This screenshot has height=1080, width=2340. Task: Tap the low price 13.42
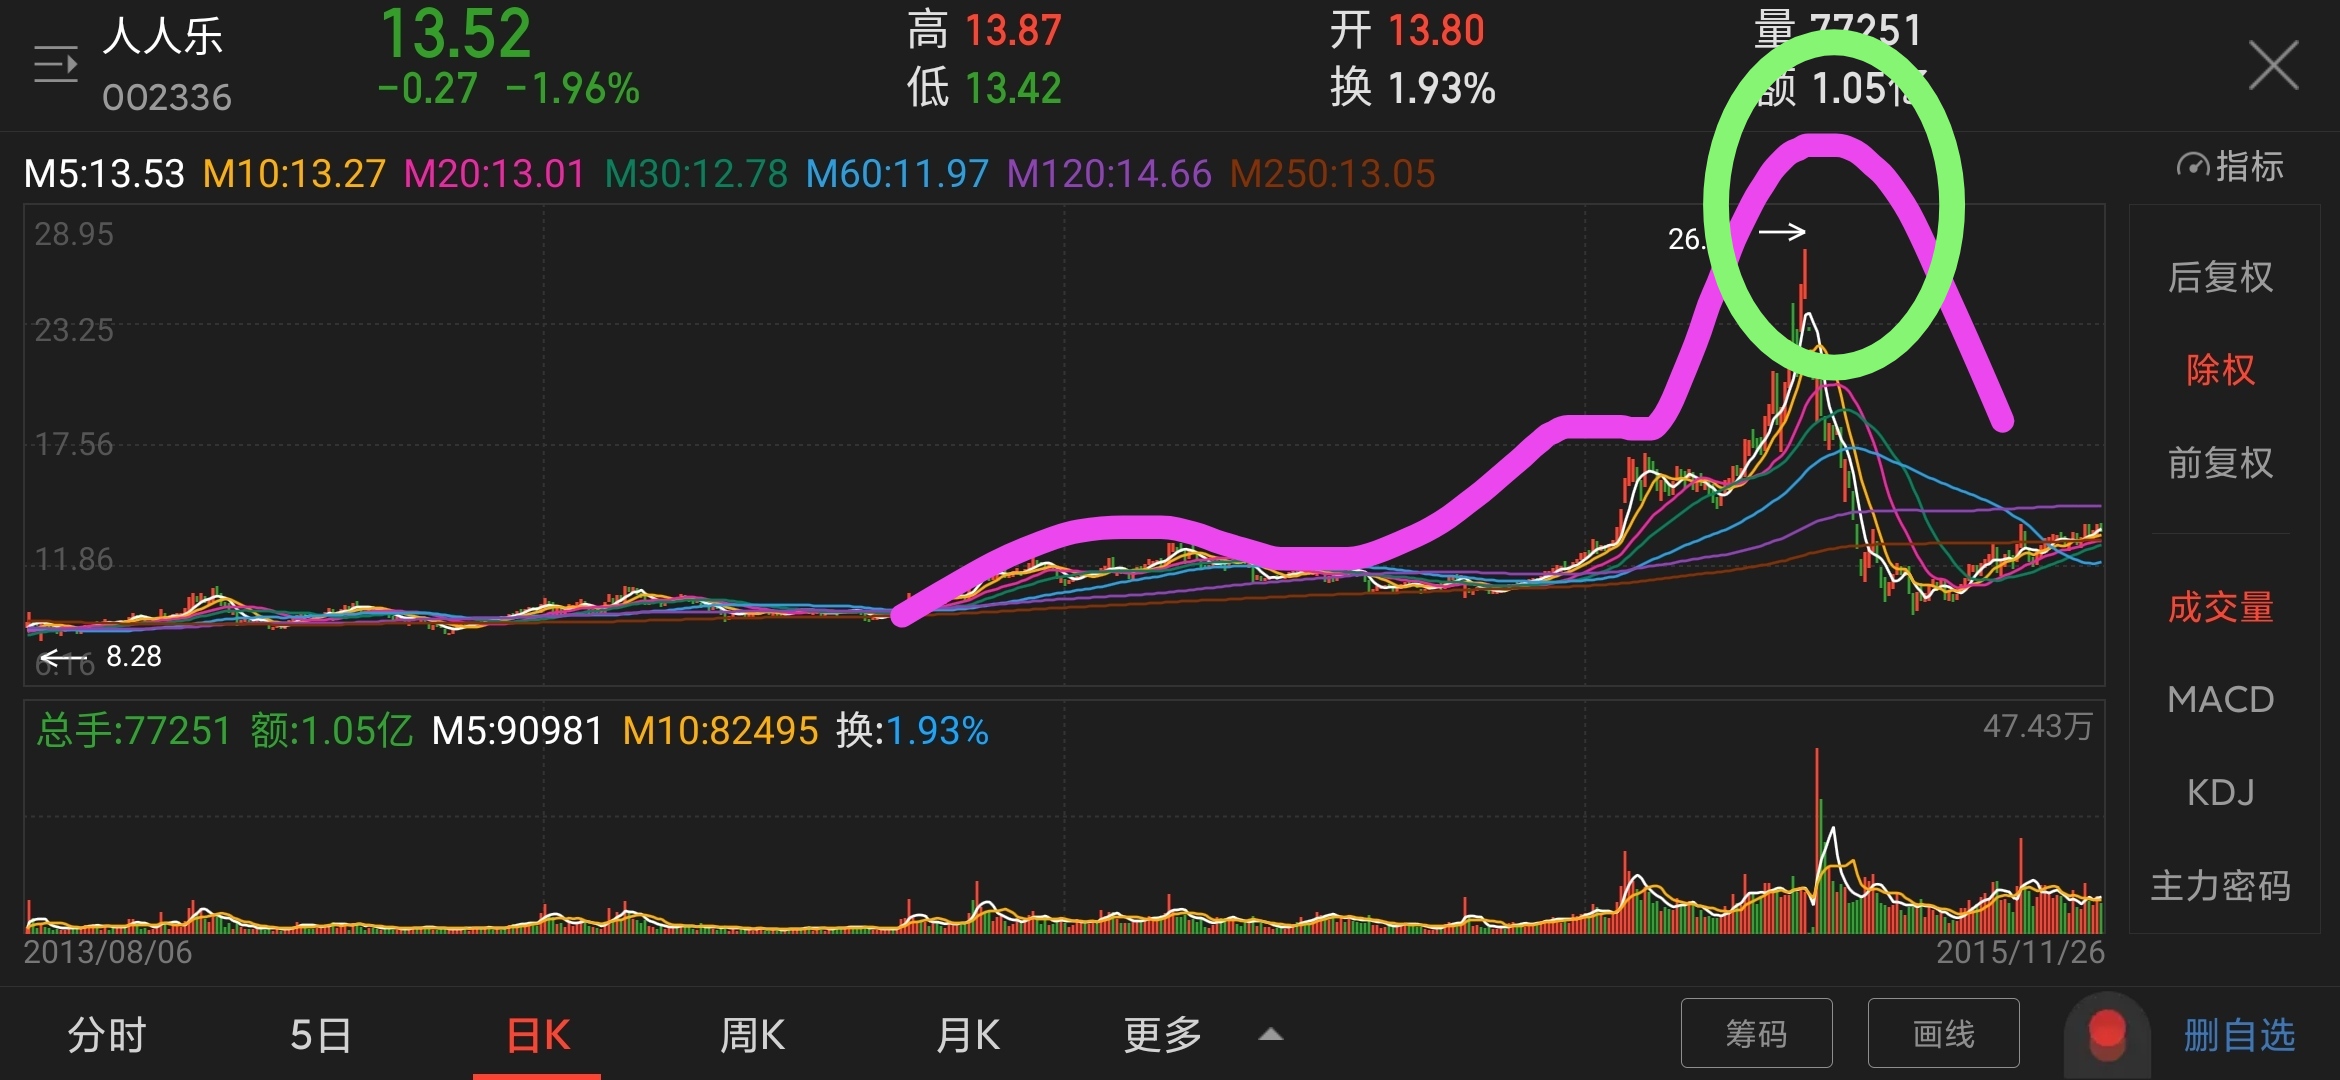1013,88
